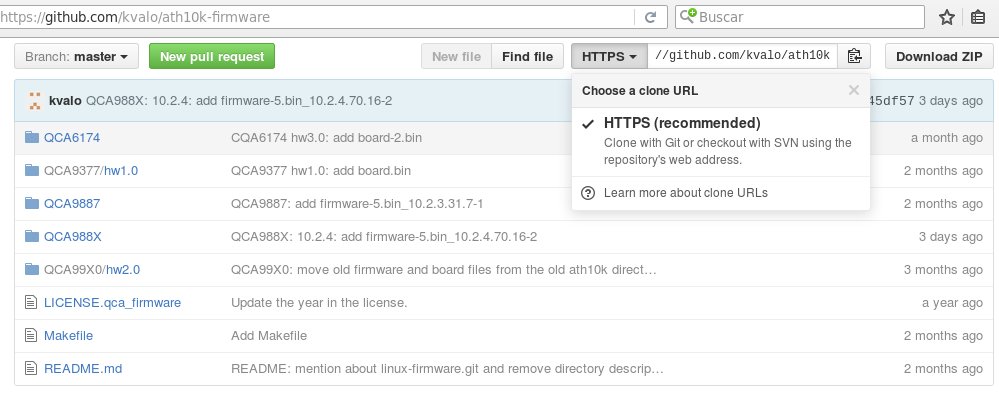Bookmark this page with star icon
This screenshot has height=394, width=999.
tap(947, 17)
